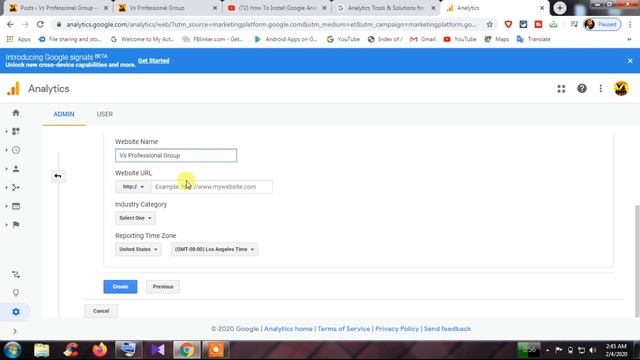Expand the sidebar with the chevron arrow

point(15,331)
